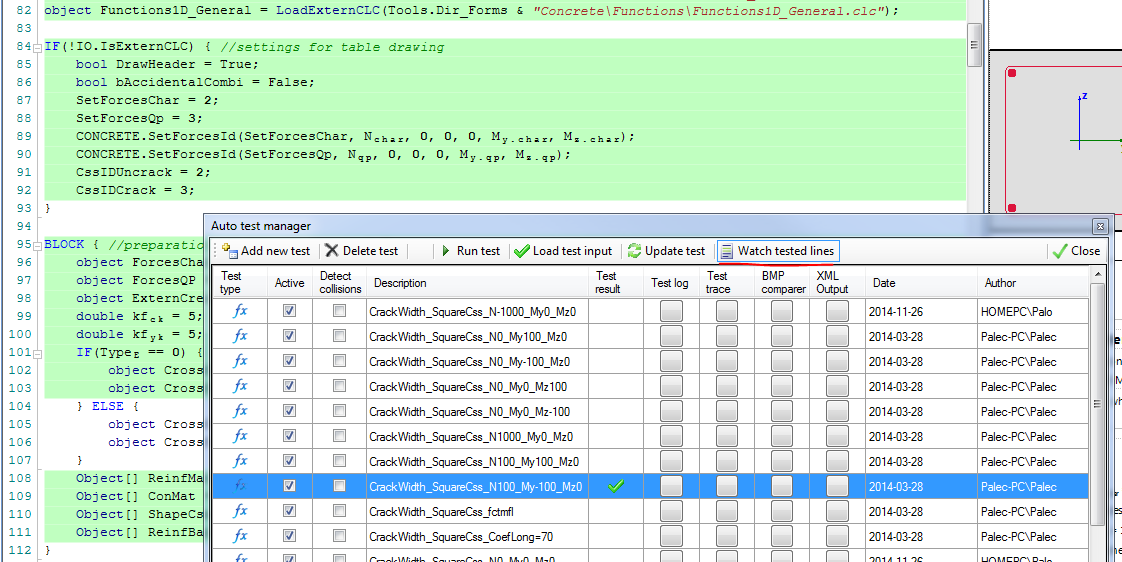Image resolution: width=1122 pixels, height=562 pixels.
Task: Click Delete test toolbar button
Action: tap(361, 251)
